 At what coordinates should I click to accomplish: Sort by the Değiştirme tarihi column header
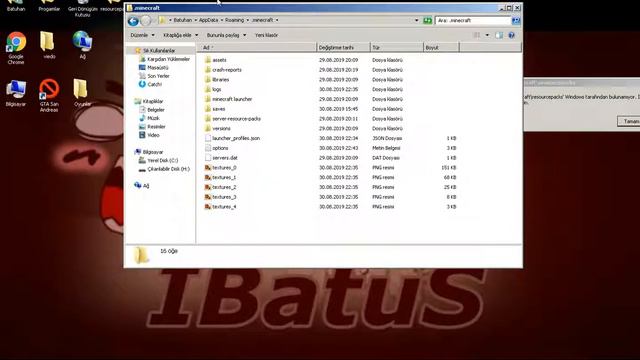point(343,48)
